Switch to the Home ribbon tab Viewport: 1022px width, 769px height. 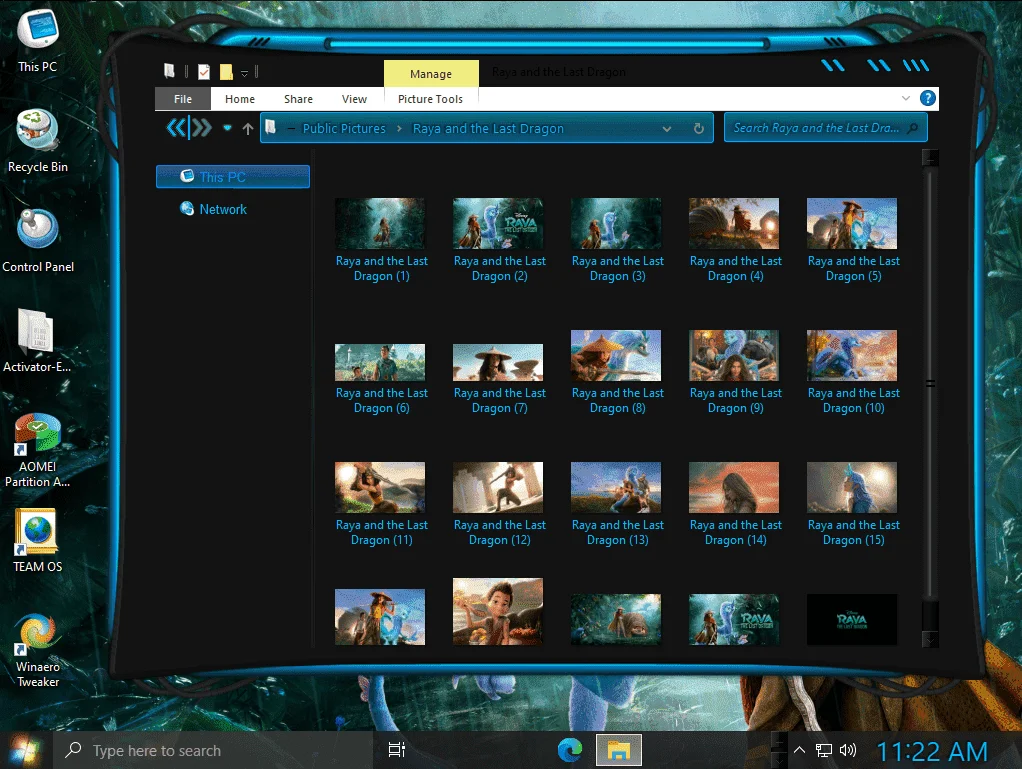(240, 99)
